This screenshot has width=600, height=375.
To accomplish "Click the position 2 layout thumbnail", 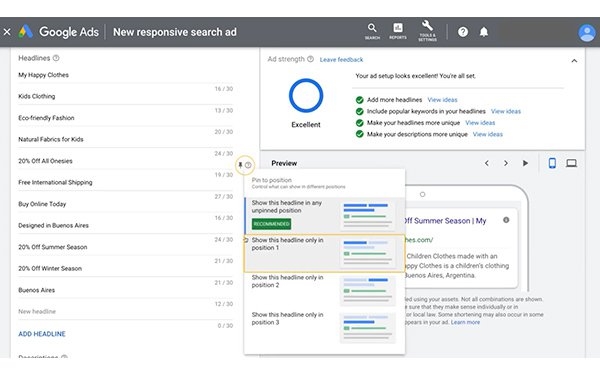I will point(367,290).
